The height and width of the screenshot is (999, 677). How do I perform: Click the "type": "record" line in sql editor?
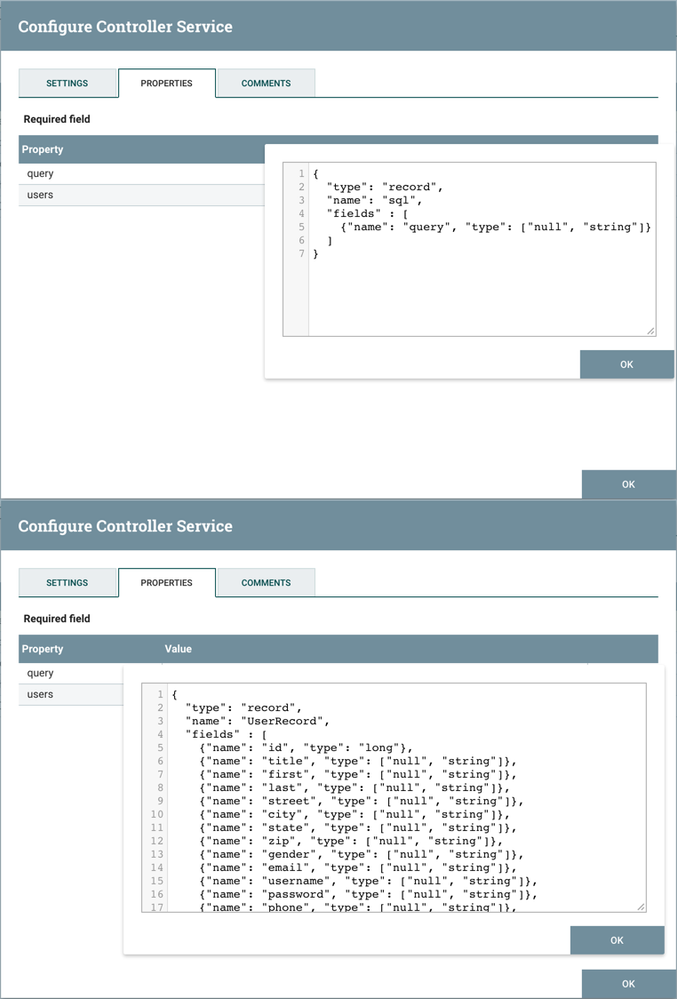tap(385, 187)
